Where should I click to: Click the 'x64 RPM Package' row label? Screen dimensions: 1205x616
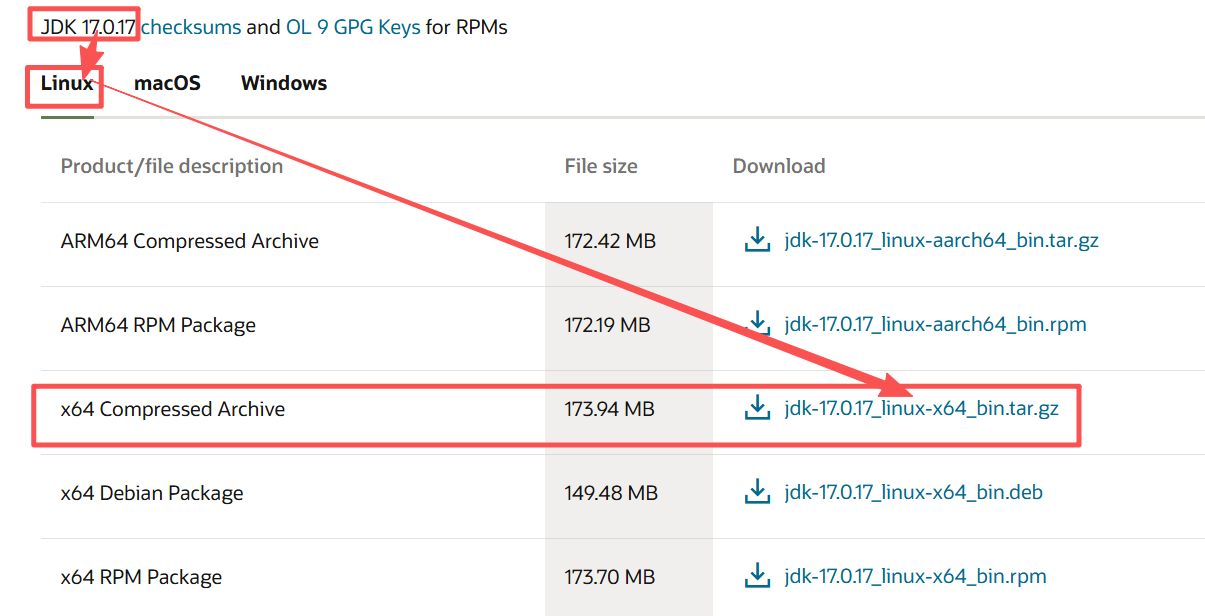tap(141, 577)
